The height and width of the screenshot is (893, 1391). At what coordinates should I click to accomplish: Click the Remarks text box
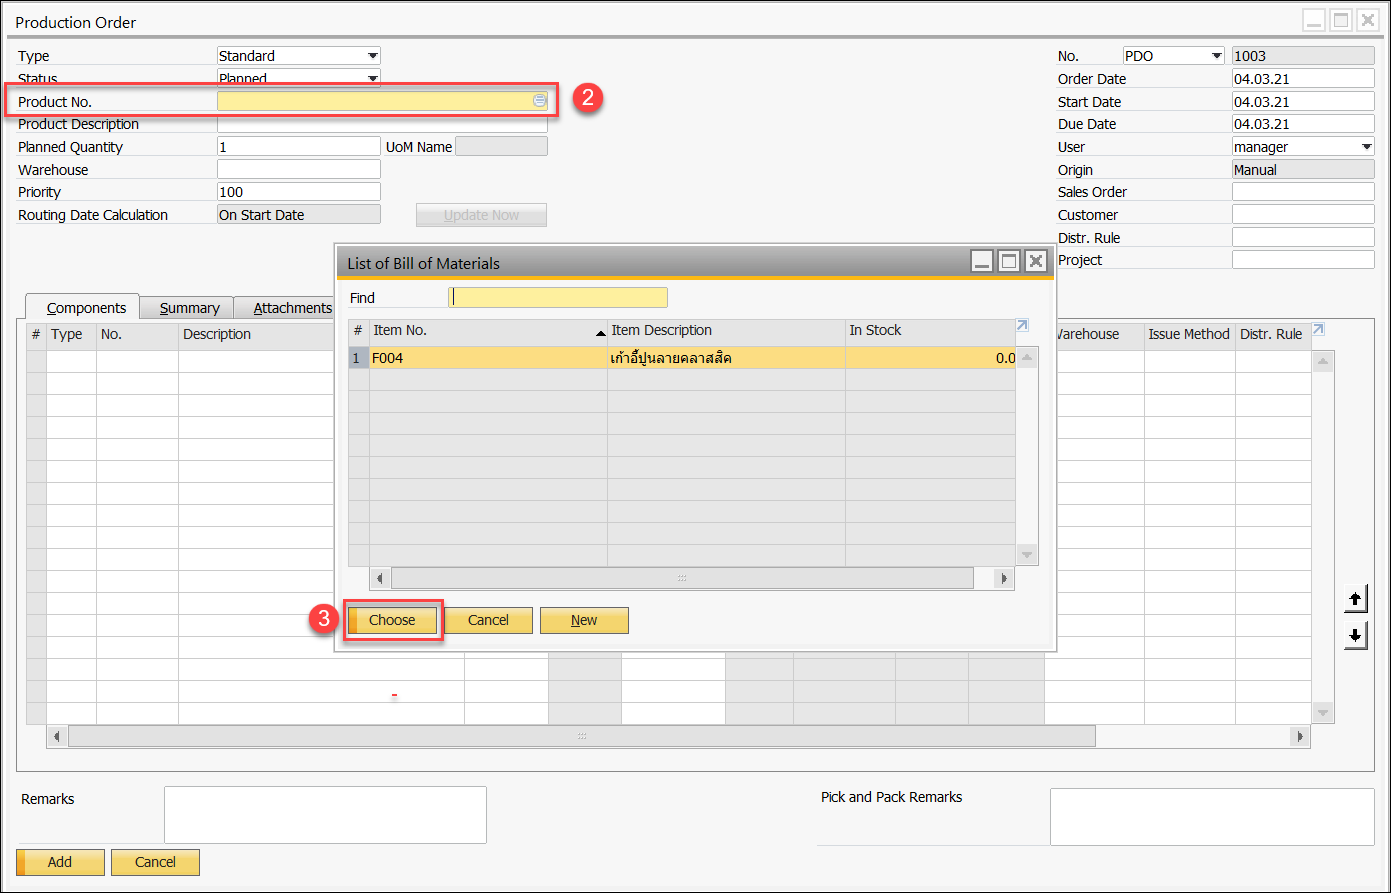click(x=325, y=814)
